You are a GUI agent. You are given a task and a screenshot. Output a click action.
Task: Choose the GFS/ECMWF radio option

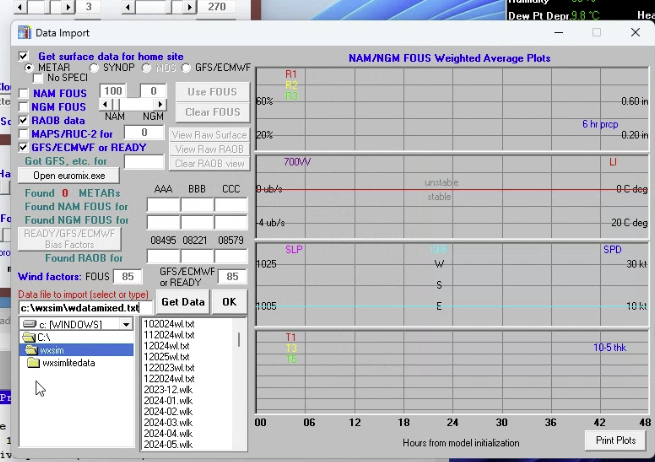click(186, 68)
